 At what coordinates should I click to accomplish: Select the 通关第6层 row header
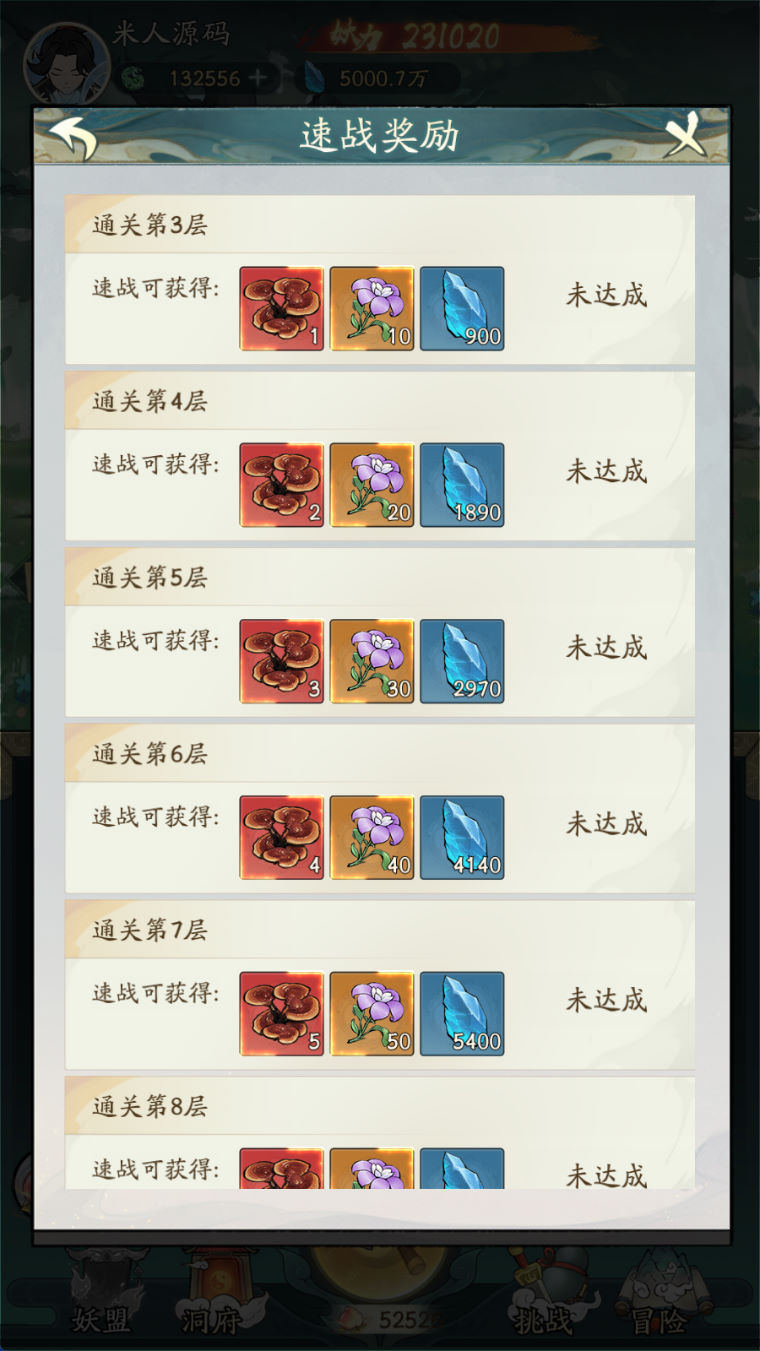tap(380, 753)
